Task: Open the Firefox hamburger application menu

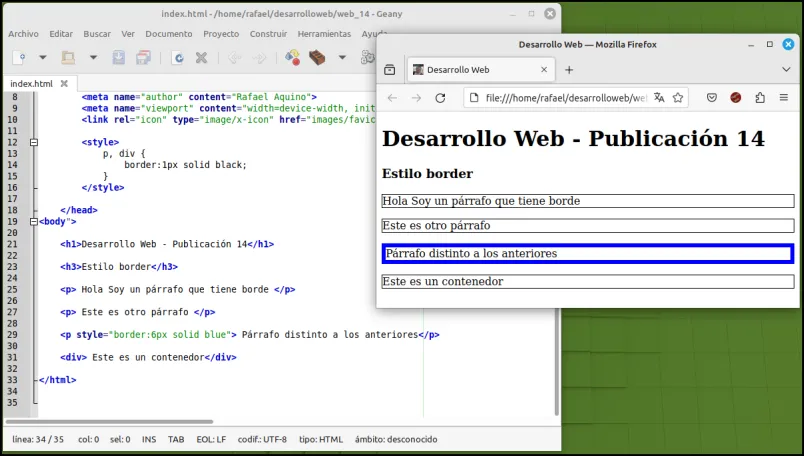Action: (x=783, y=97)
